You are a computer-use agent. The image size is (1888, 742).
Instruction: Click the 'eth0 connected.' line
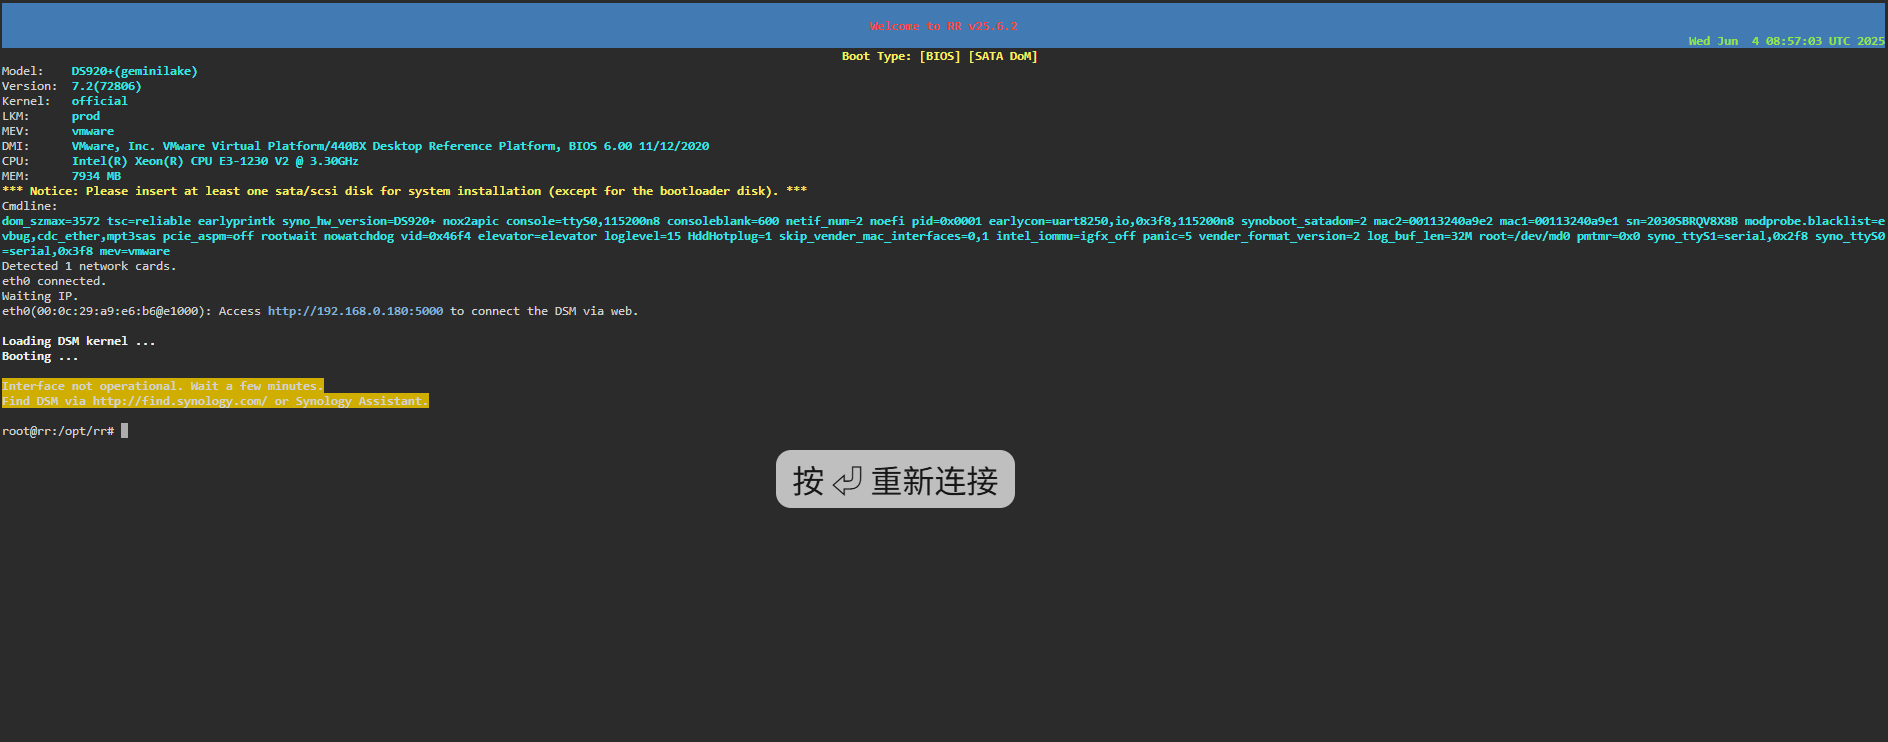tap(54, 281)
